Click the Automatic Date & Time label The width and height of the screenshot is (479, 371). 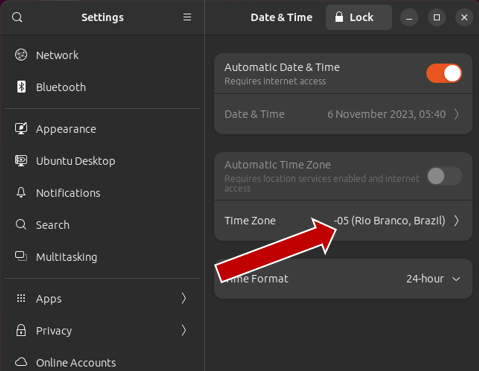282,67
